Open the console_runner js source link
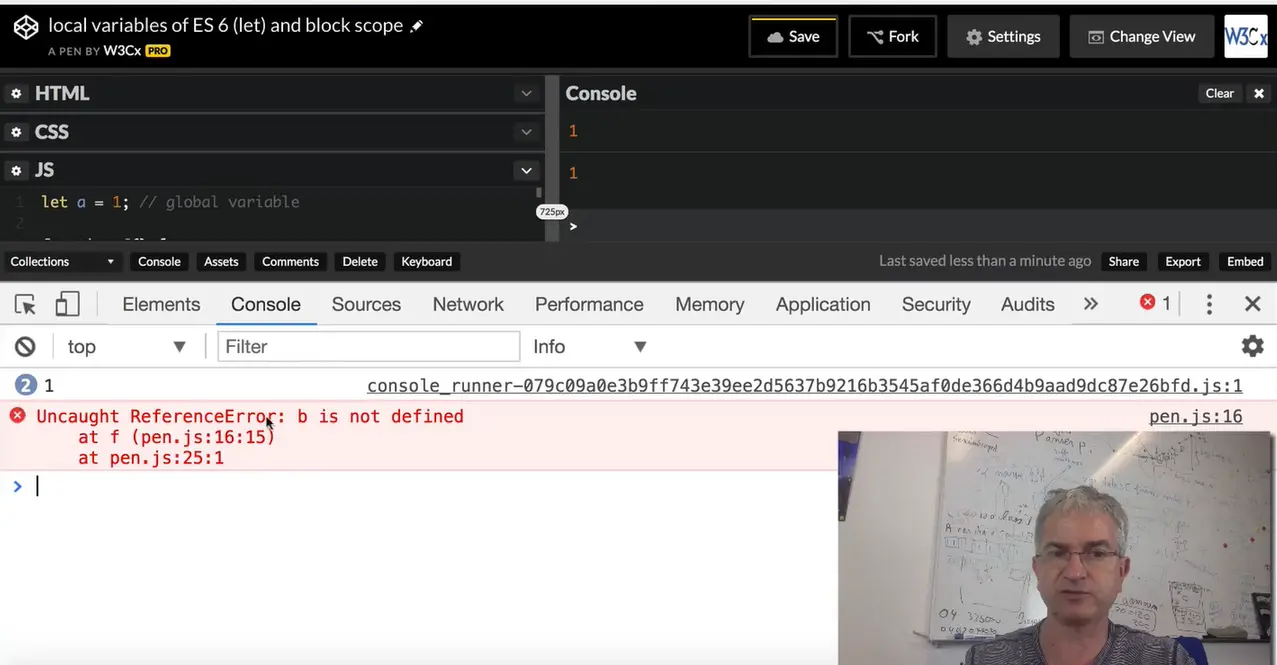This screenshot has width=1277, height=665. point(805,386)
